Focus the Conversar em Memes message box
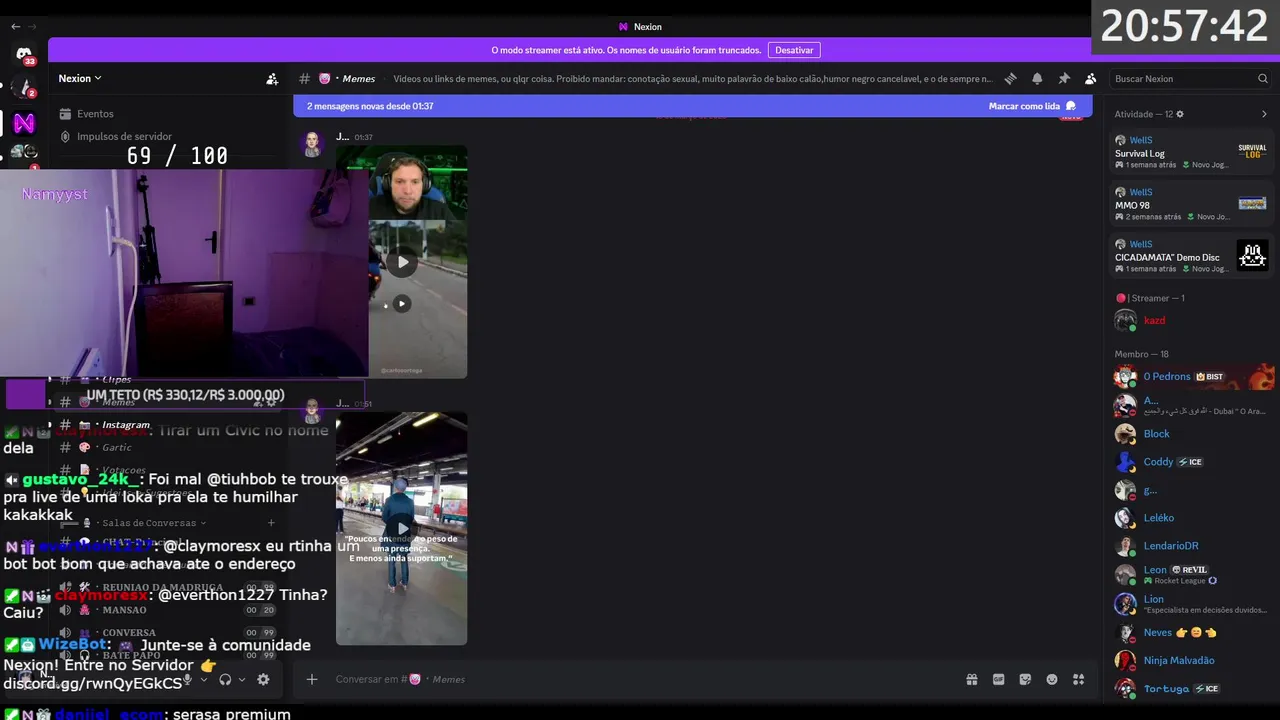Screen dimensions: 1280x720 point(640,680)
